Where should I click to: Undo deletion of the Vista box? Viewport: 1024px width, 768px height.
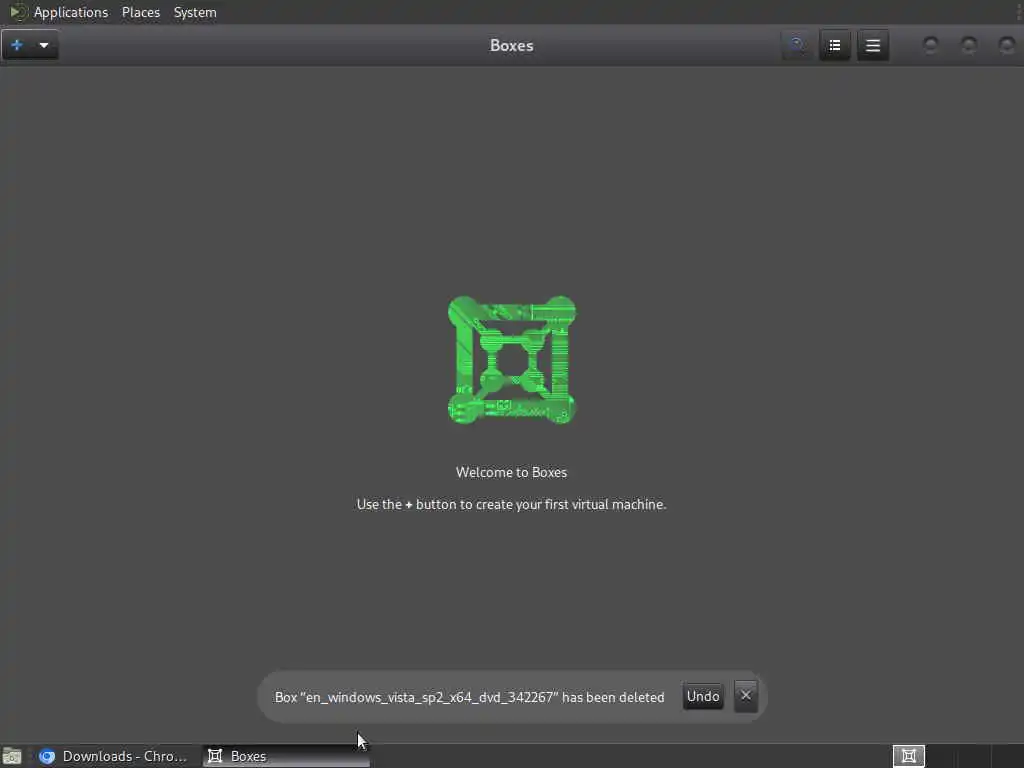click(703, 696)
